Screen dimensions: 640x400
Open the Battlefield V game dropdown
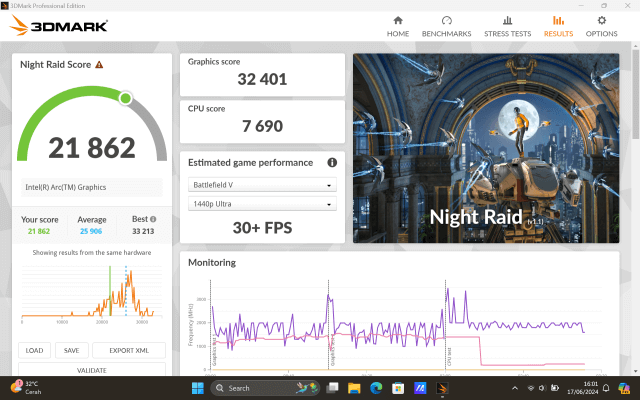point(262,184)
